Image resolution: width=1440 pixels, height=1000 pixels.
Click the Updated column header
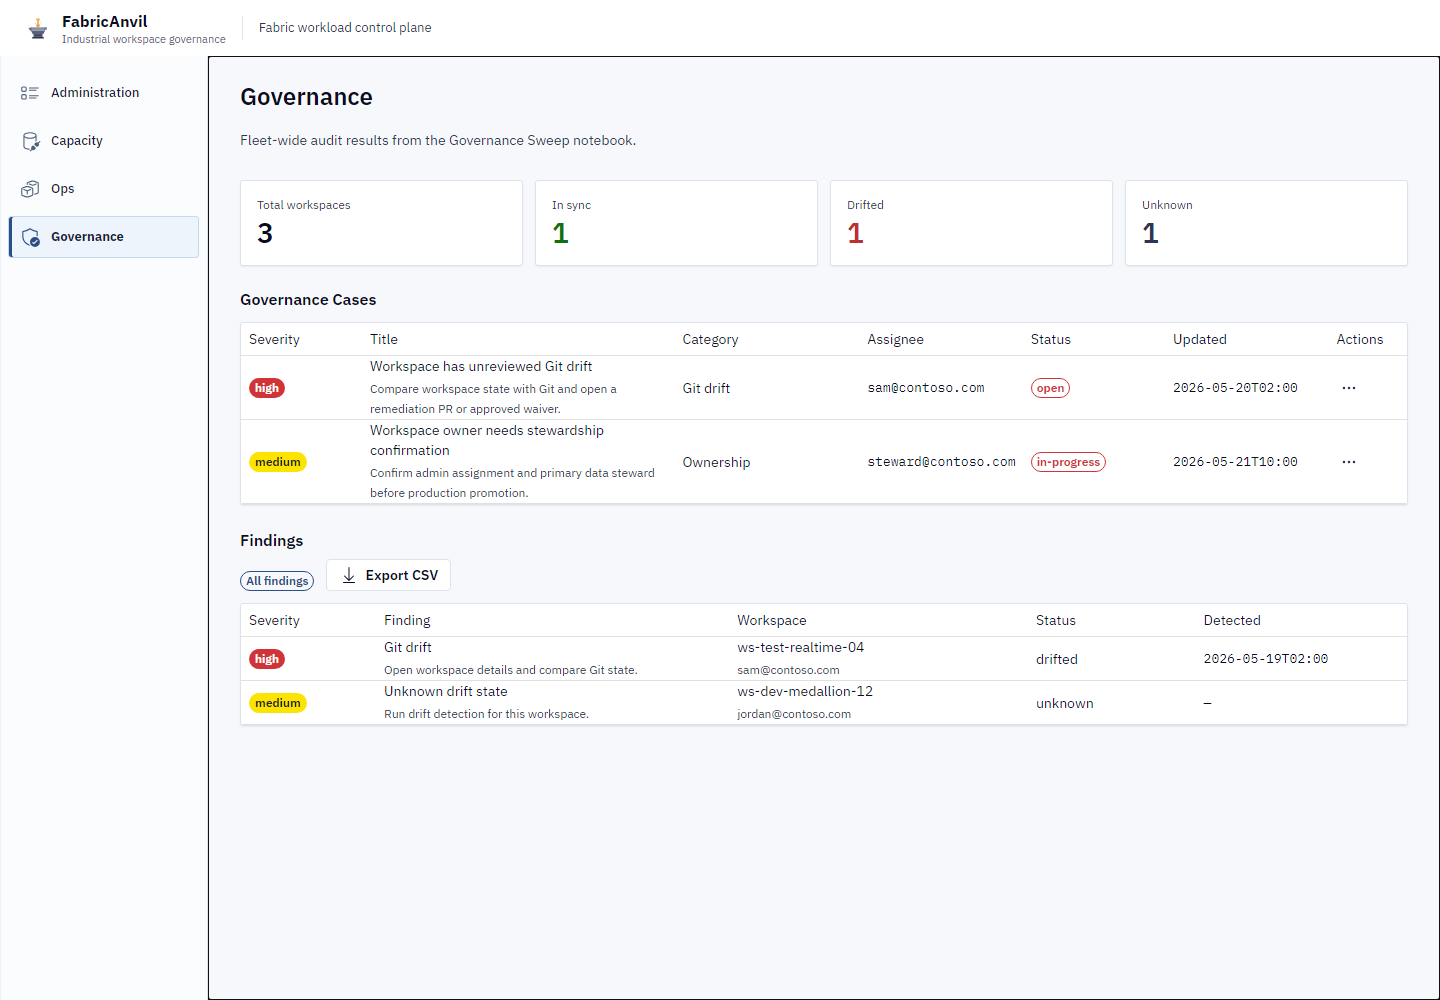[1200, 340]
